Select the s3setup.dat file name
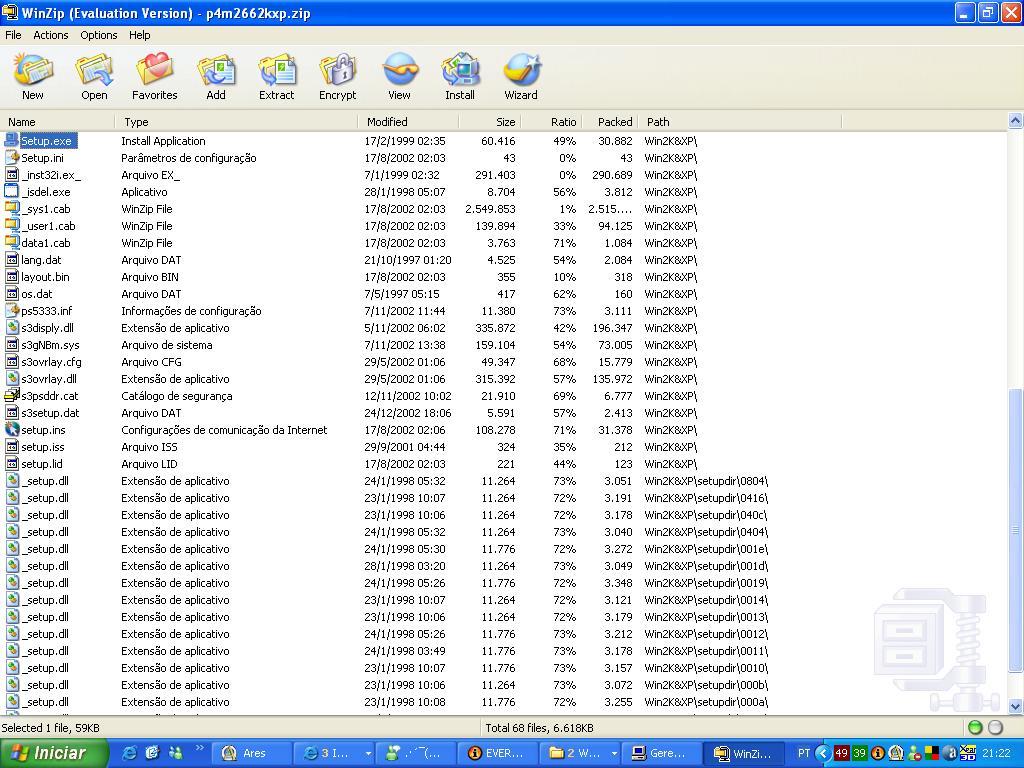1024x768 pixels. tap(50, 413)
